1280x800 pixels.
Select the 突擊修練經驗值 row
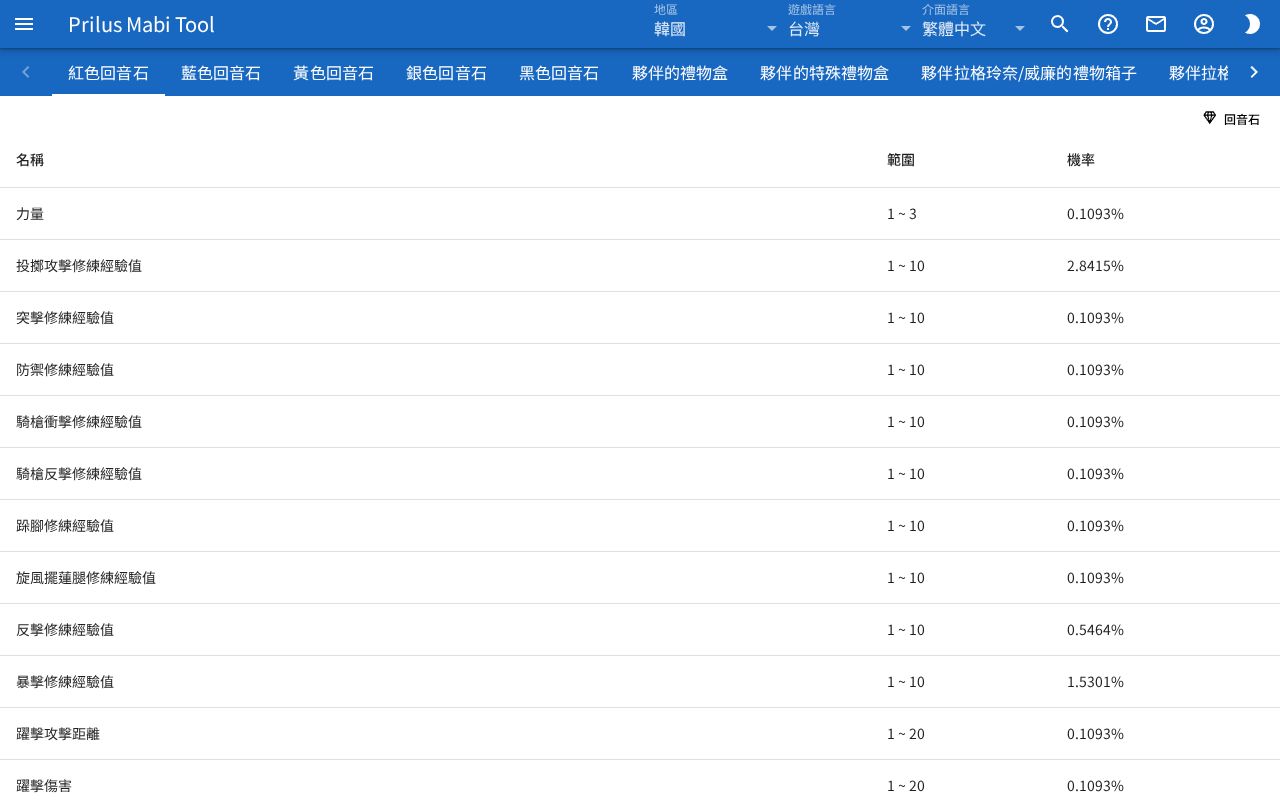click(x=640, y=318)
